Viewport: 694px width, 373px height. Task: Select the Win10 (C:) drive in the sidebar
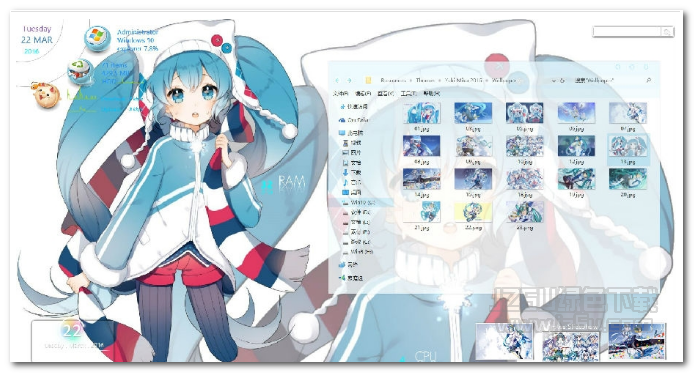pos(359,202)
